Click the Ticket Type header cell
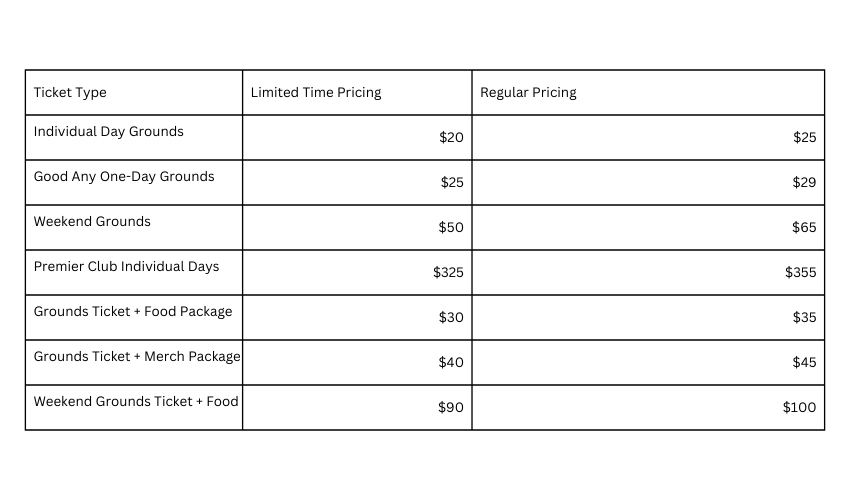 point(70,93)
